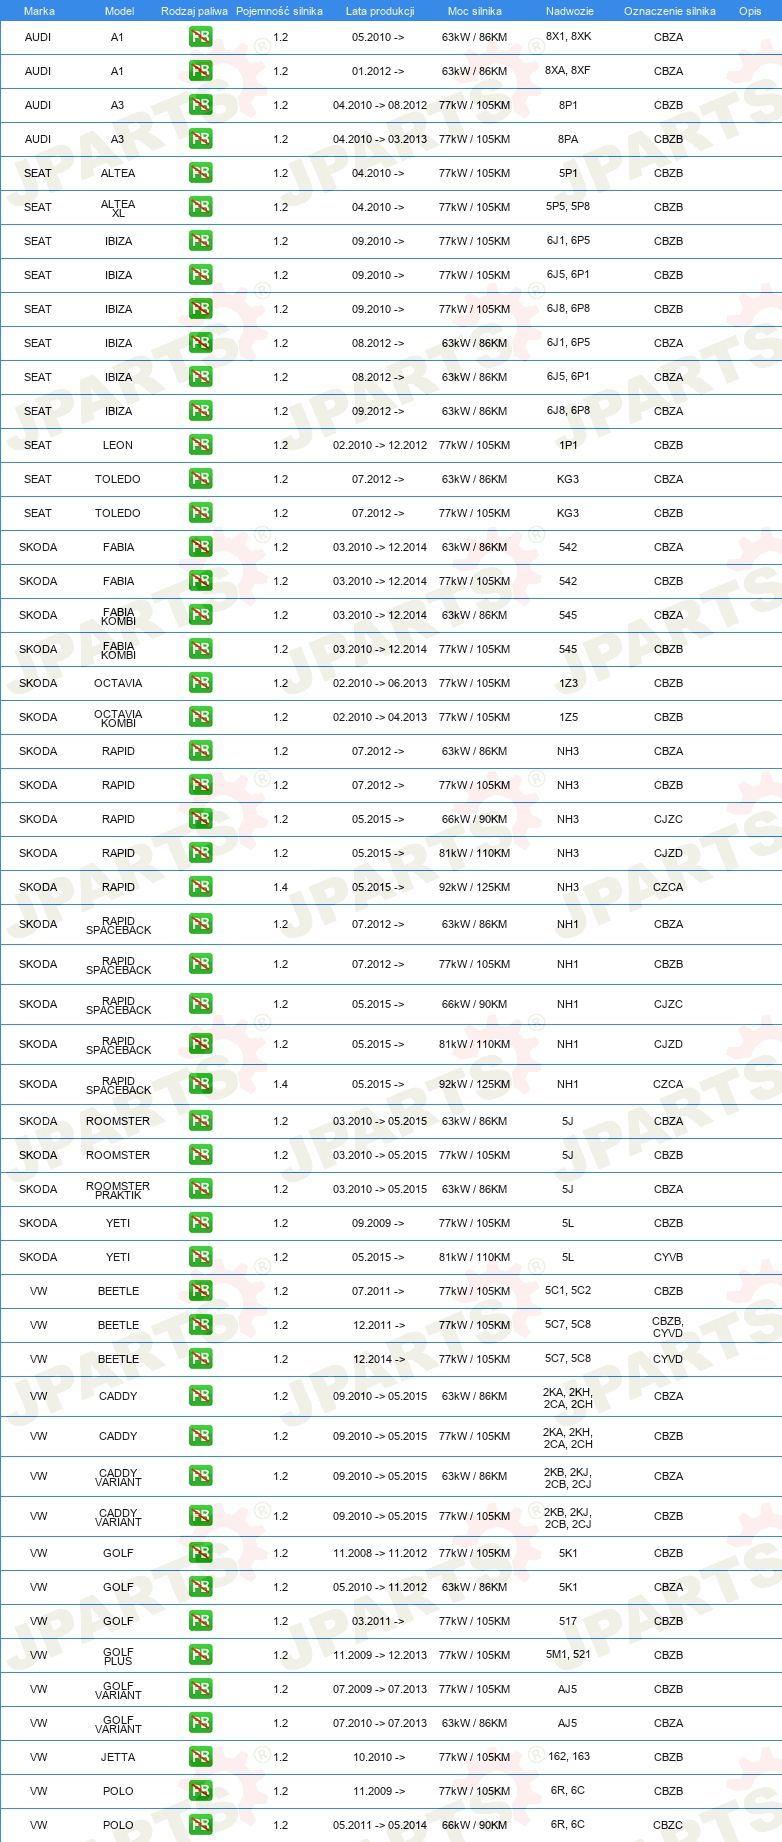This screenshot has width=782, height=1842.
Task: Click 02.2010 -> 06.2013 date range
Action: [380, 683]
